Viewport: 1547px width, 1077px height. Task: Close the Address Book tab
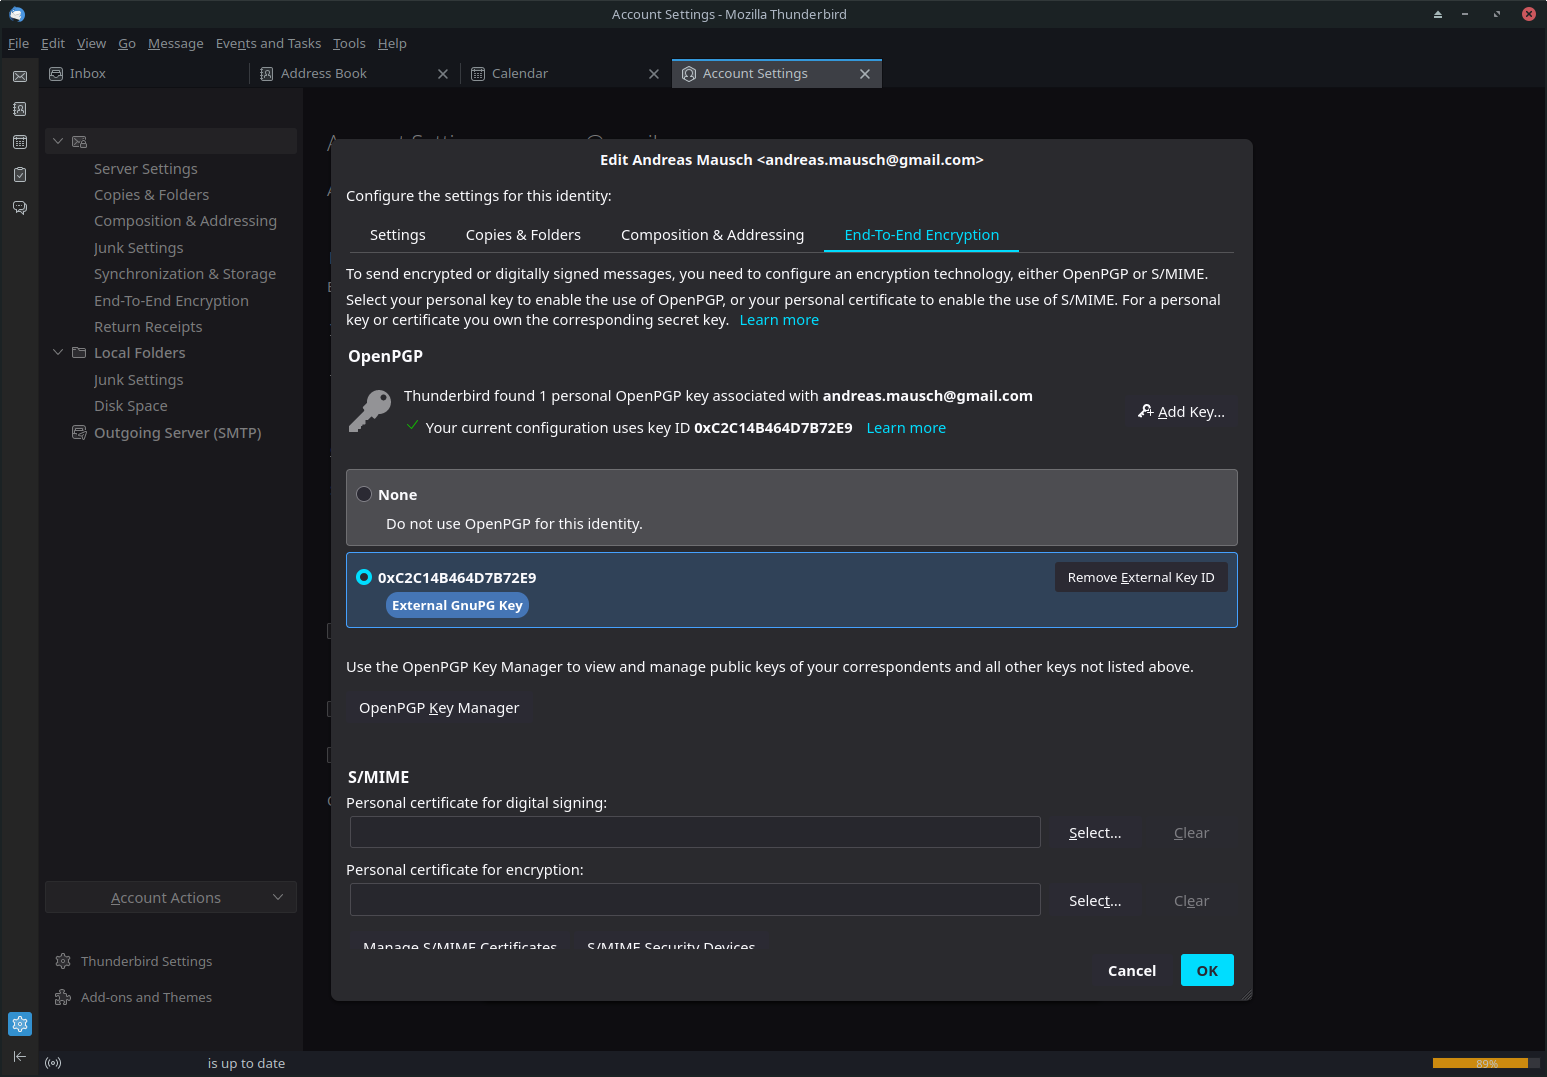[x=443, y=74]
